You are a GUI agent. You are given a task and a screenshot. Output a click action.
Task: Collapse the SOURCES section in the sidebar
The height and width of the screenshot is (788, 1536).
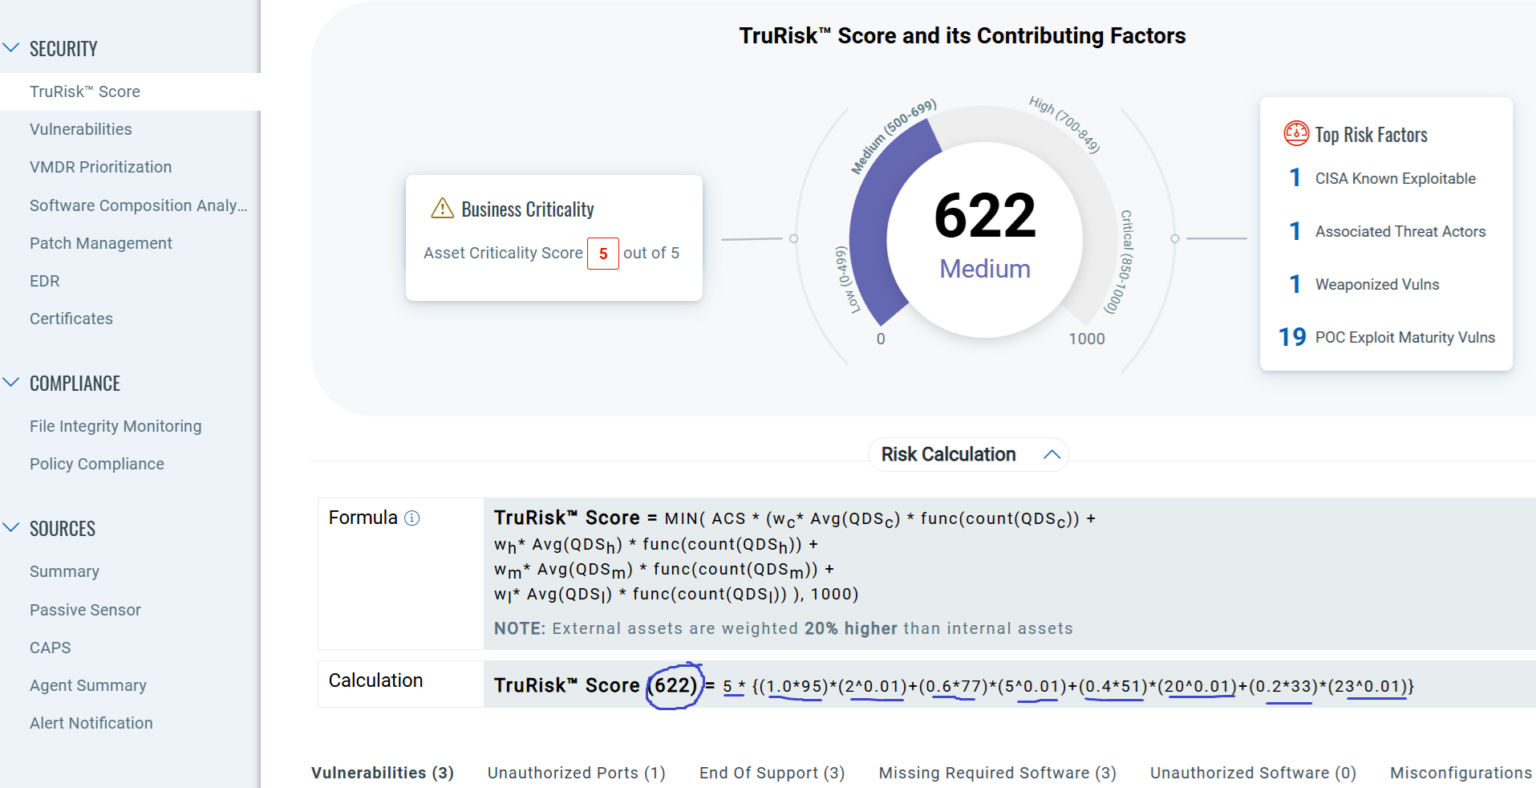point(11,528)
